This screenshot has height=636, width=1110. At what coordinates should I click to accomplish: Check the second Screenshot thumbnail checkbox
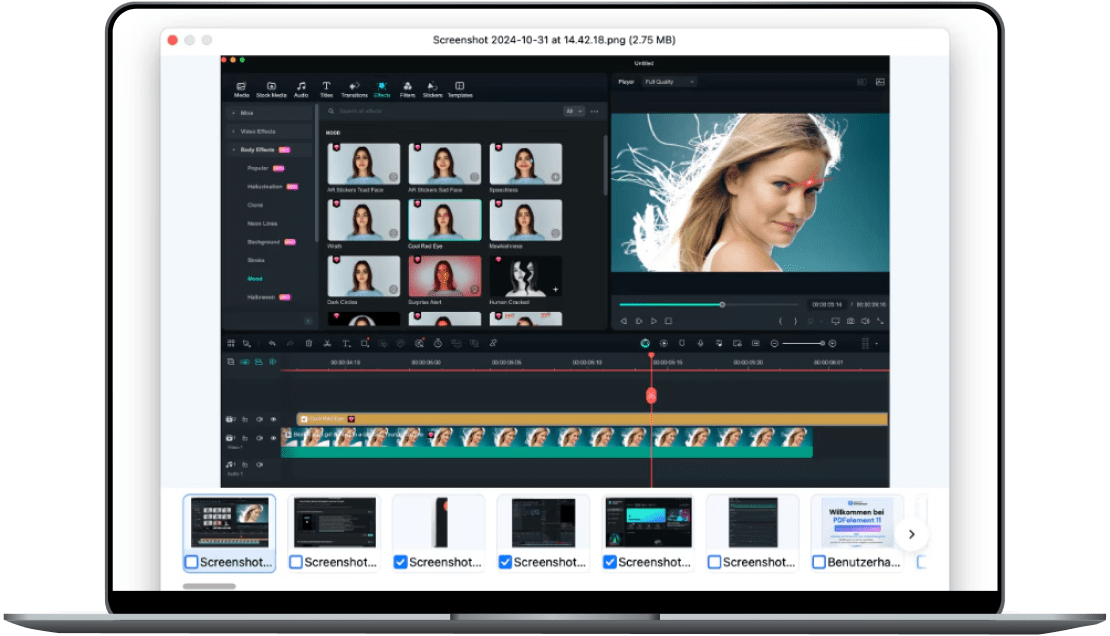click(296, 562)
